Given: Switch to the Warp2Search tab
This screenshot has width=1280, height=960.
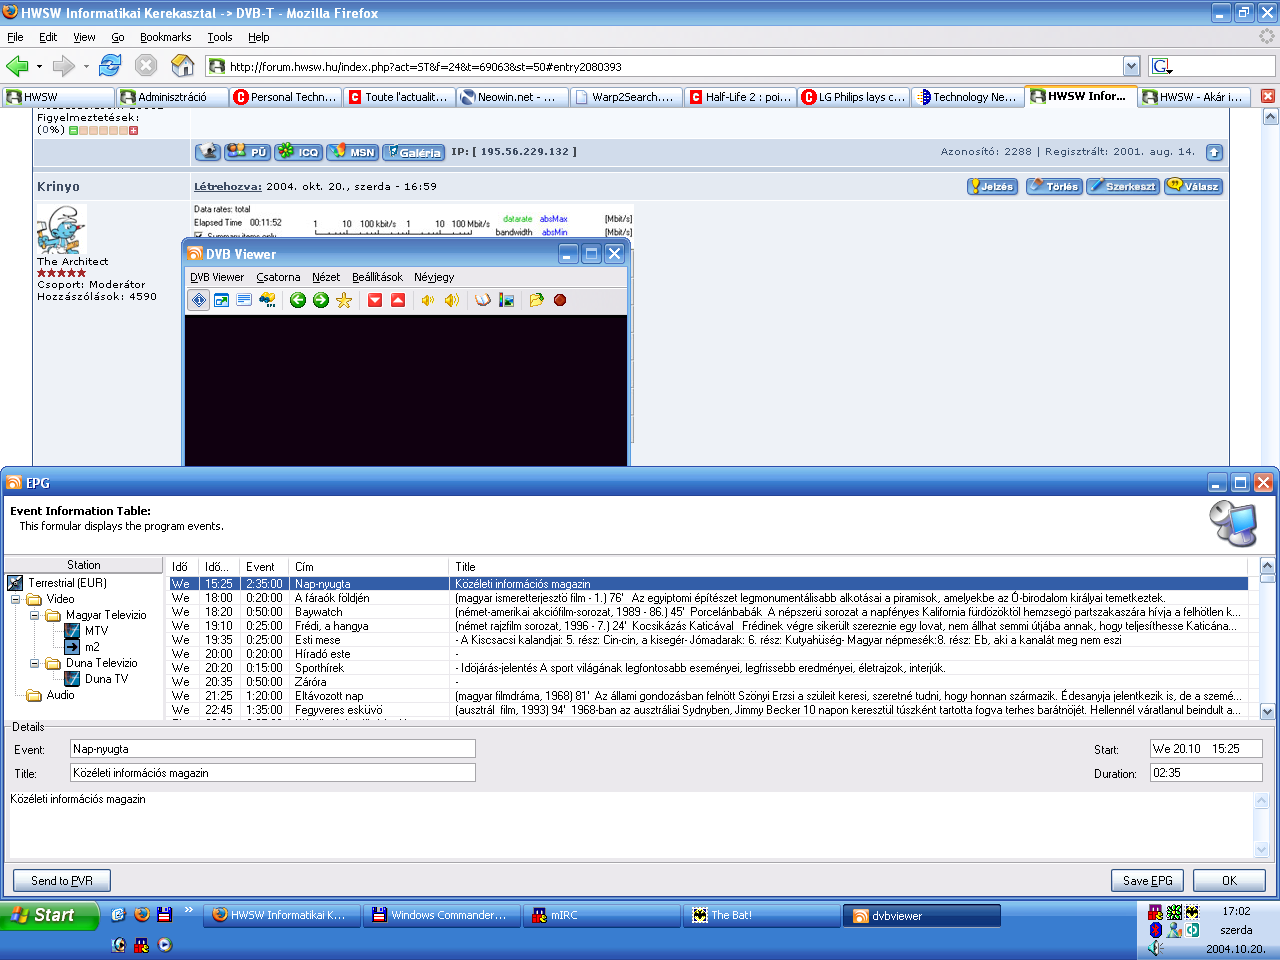Looking at the screenshot, I should [627, 97].
